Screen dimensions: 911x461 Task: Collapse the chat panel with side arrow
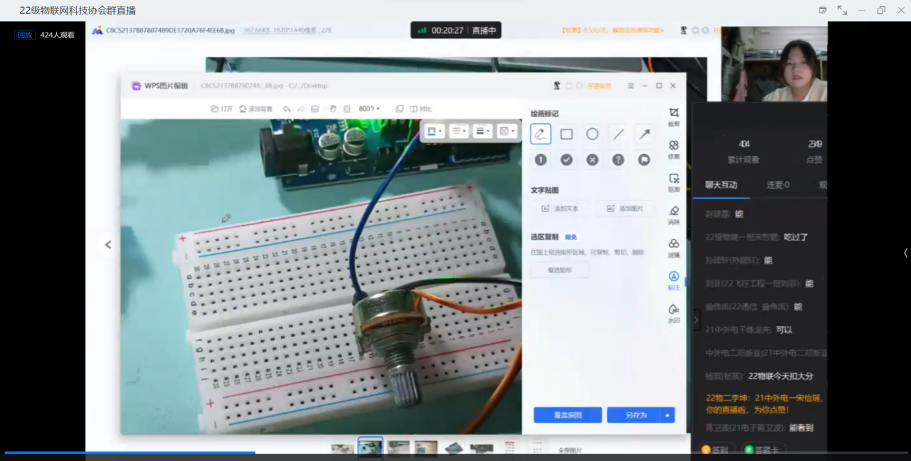pos(697,320)
